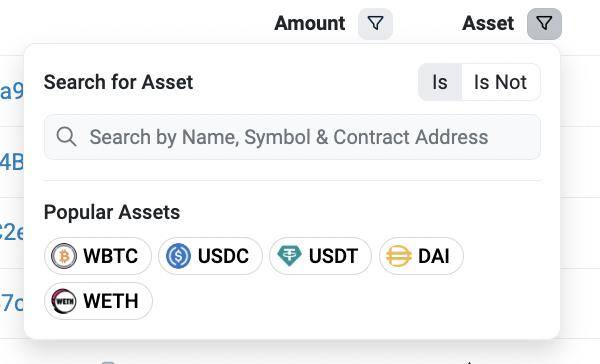This screenshot has width=600, height=364.
Task: Close the Asset column filter funnel
Action: (x=544, y=24)
